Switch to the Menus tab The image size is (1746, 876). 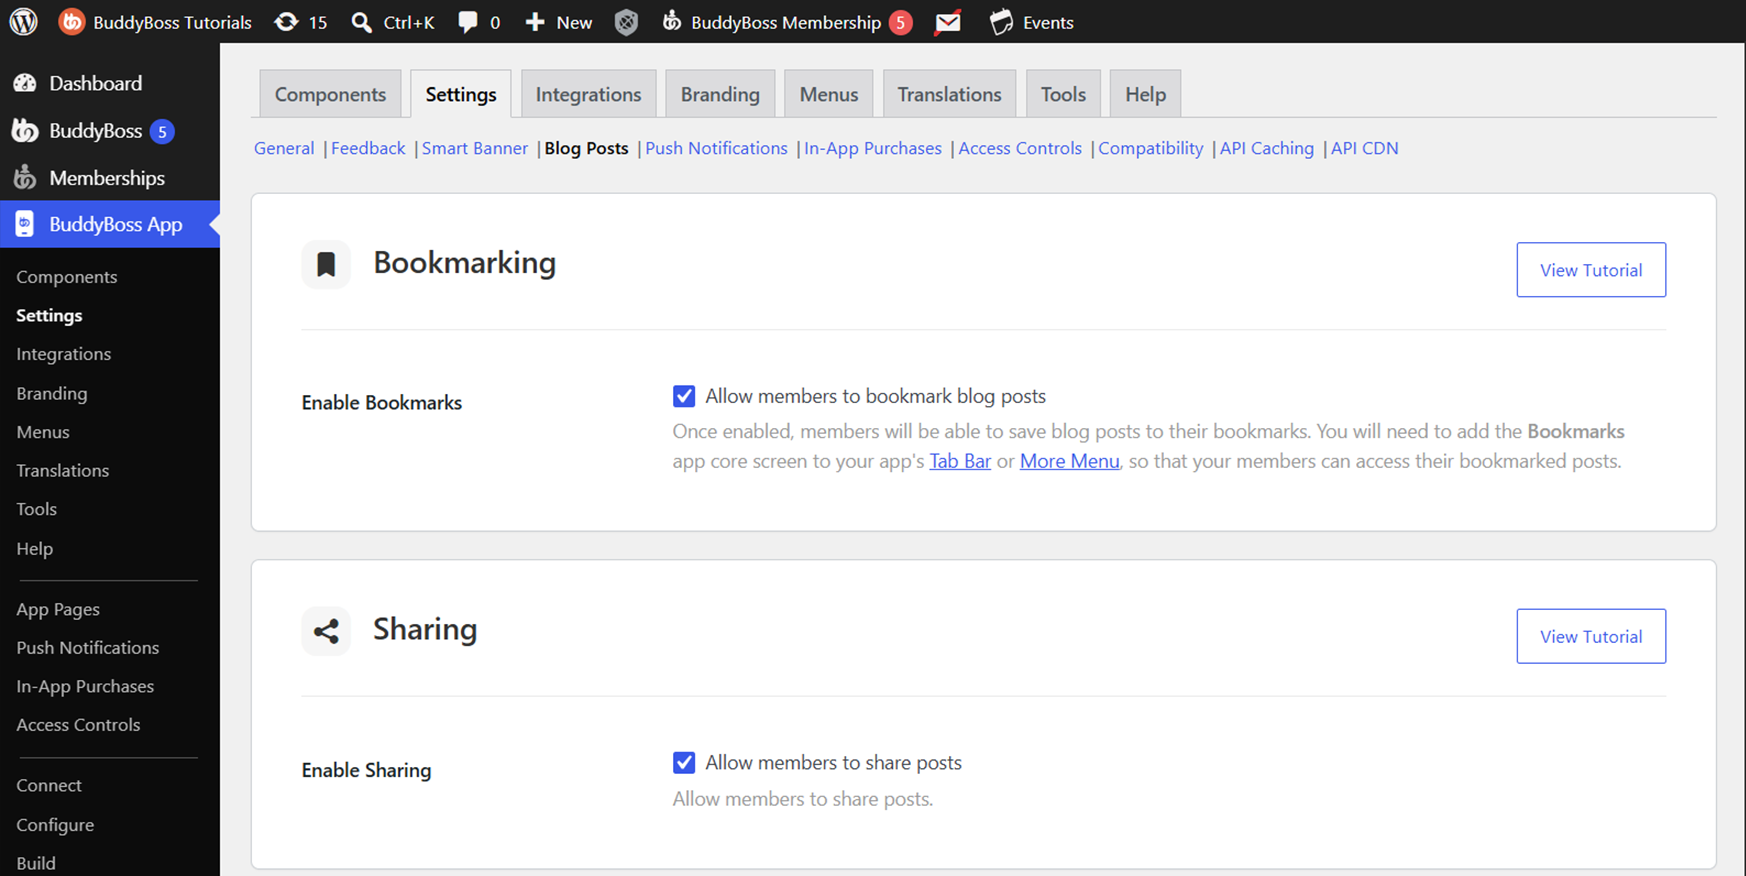pyautogui.click(x=828, y=94)
